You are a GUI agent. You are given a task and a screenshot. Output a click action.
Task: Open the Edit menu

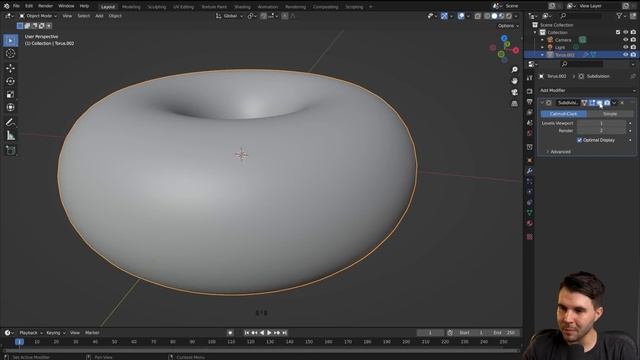click(x=29, y=6)
